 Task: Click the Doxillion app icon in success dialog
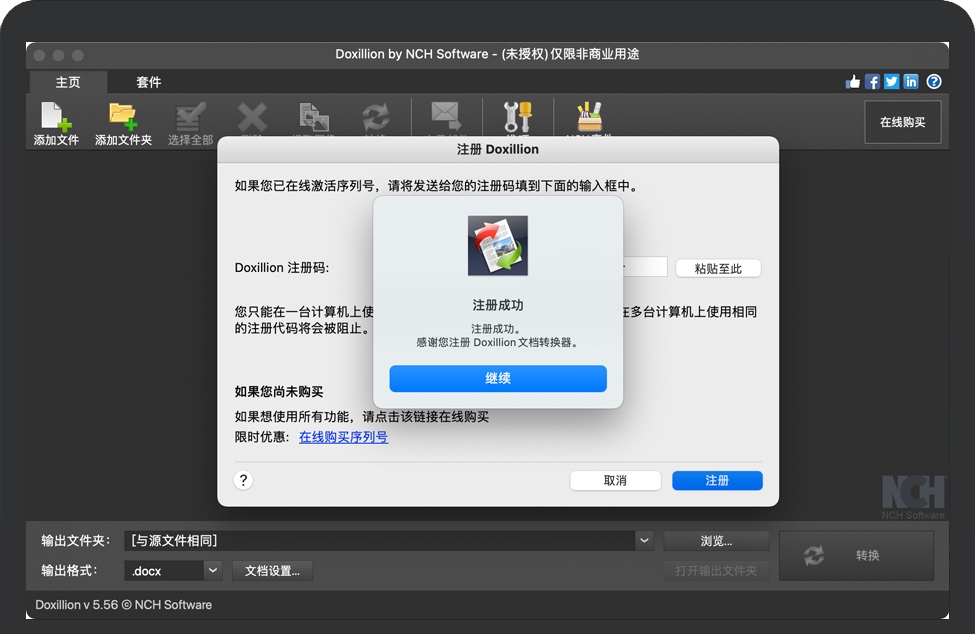click(497, 246)
